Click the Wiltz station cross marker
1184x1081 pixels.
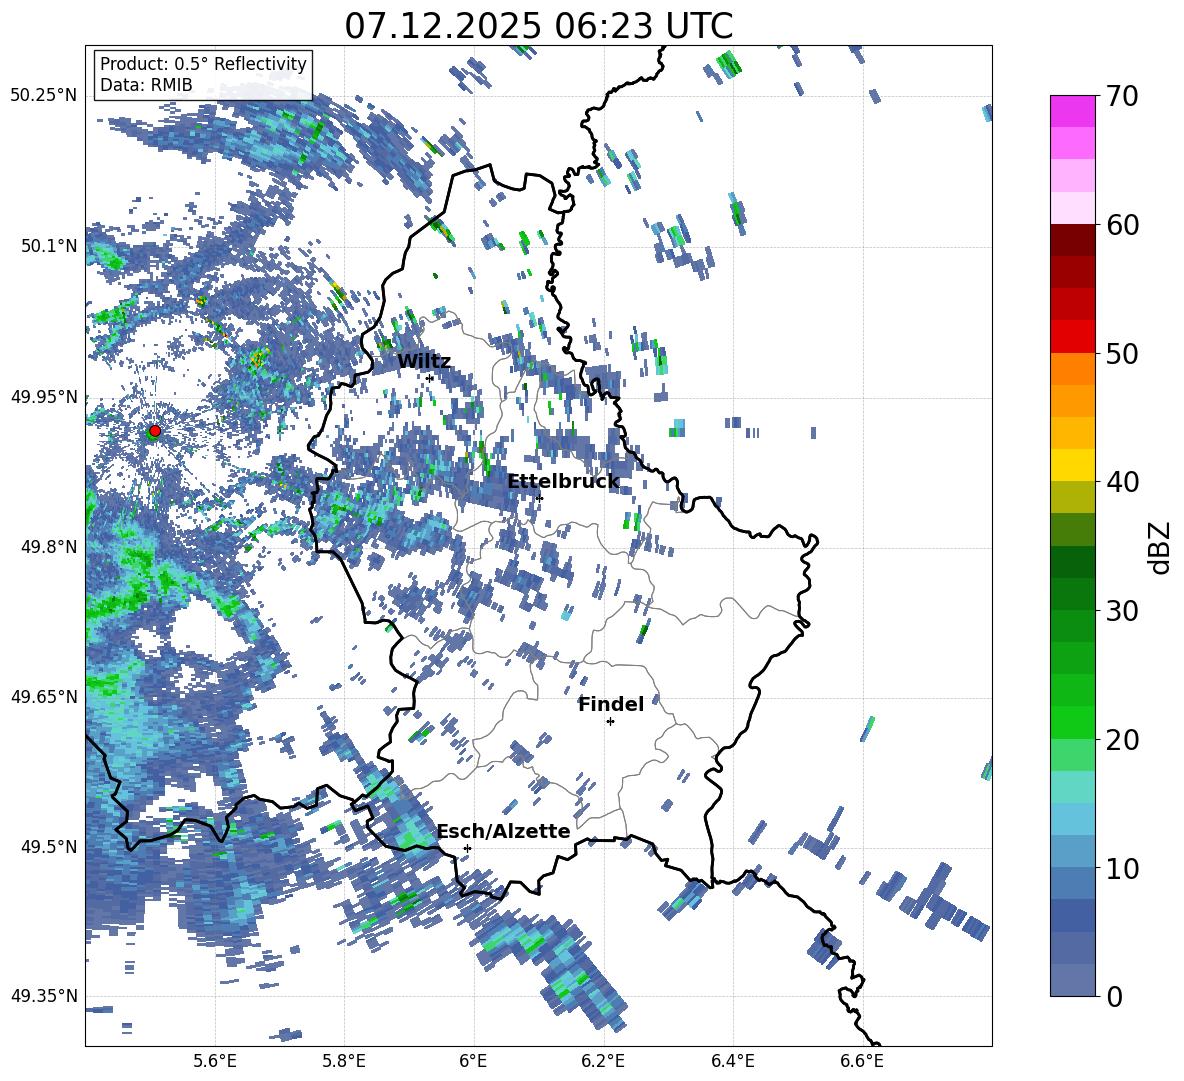[x=430, y=378]
